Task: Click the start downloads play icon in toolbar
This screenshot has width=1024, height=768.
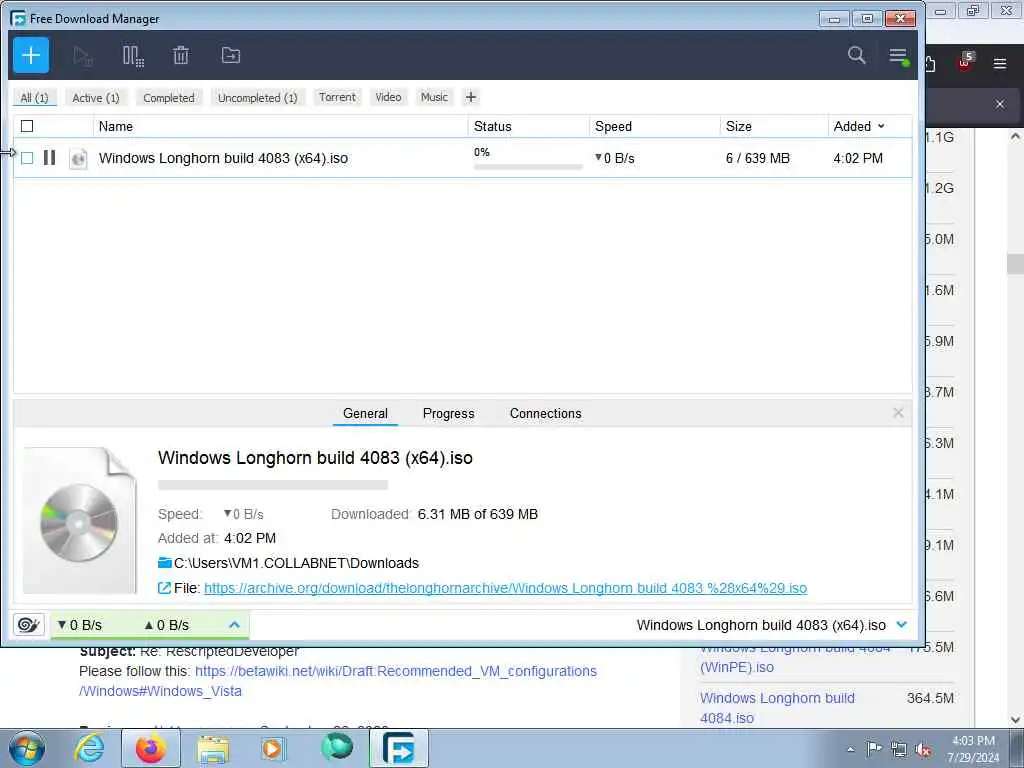Action: [x=82, y=56]
